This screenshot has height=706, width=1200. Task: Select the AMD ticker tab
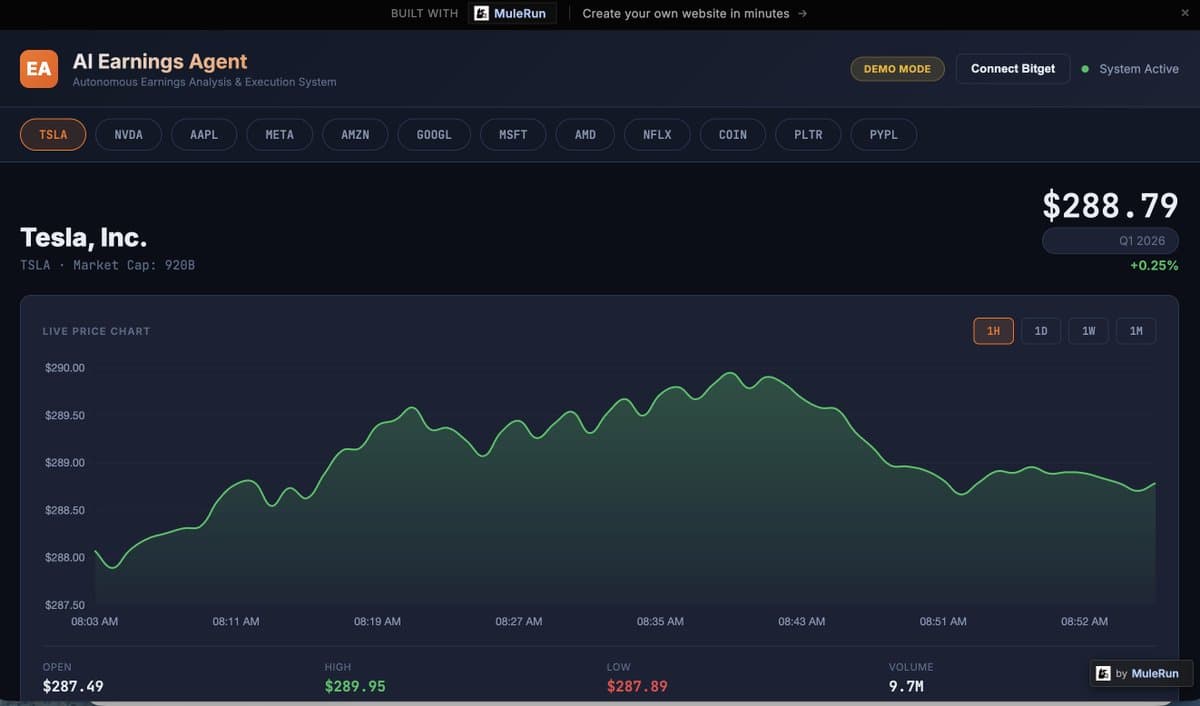click(x=585, y=135)
